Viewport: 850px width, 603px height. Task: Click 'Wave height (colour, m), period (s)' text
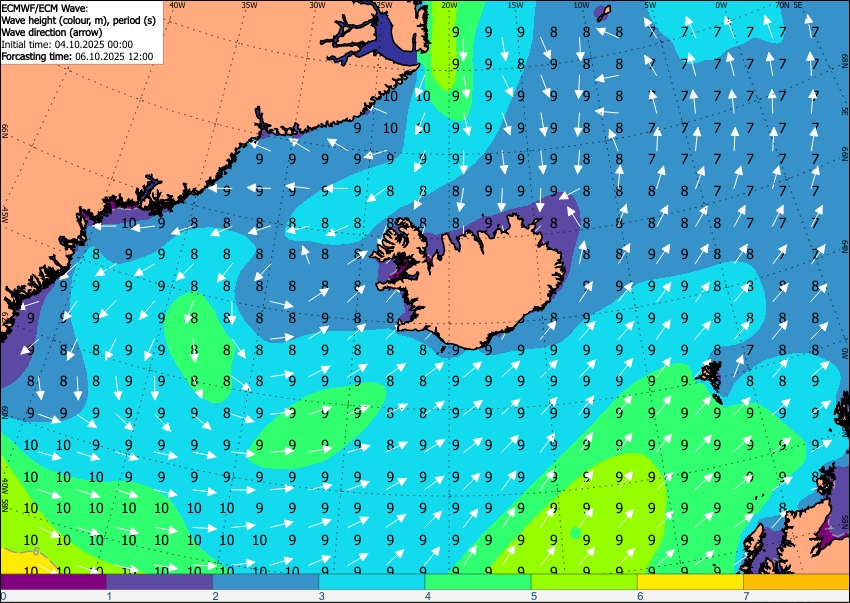(79, 20)
